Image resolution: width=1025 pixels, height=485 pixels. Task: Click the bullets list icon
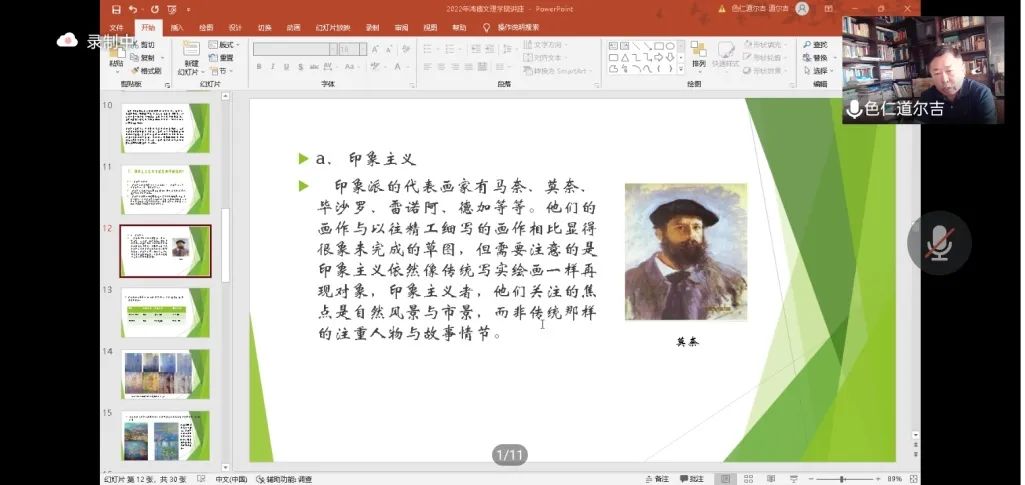click(x=429, y=49)
